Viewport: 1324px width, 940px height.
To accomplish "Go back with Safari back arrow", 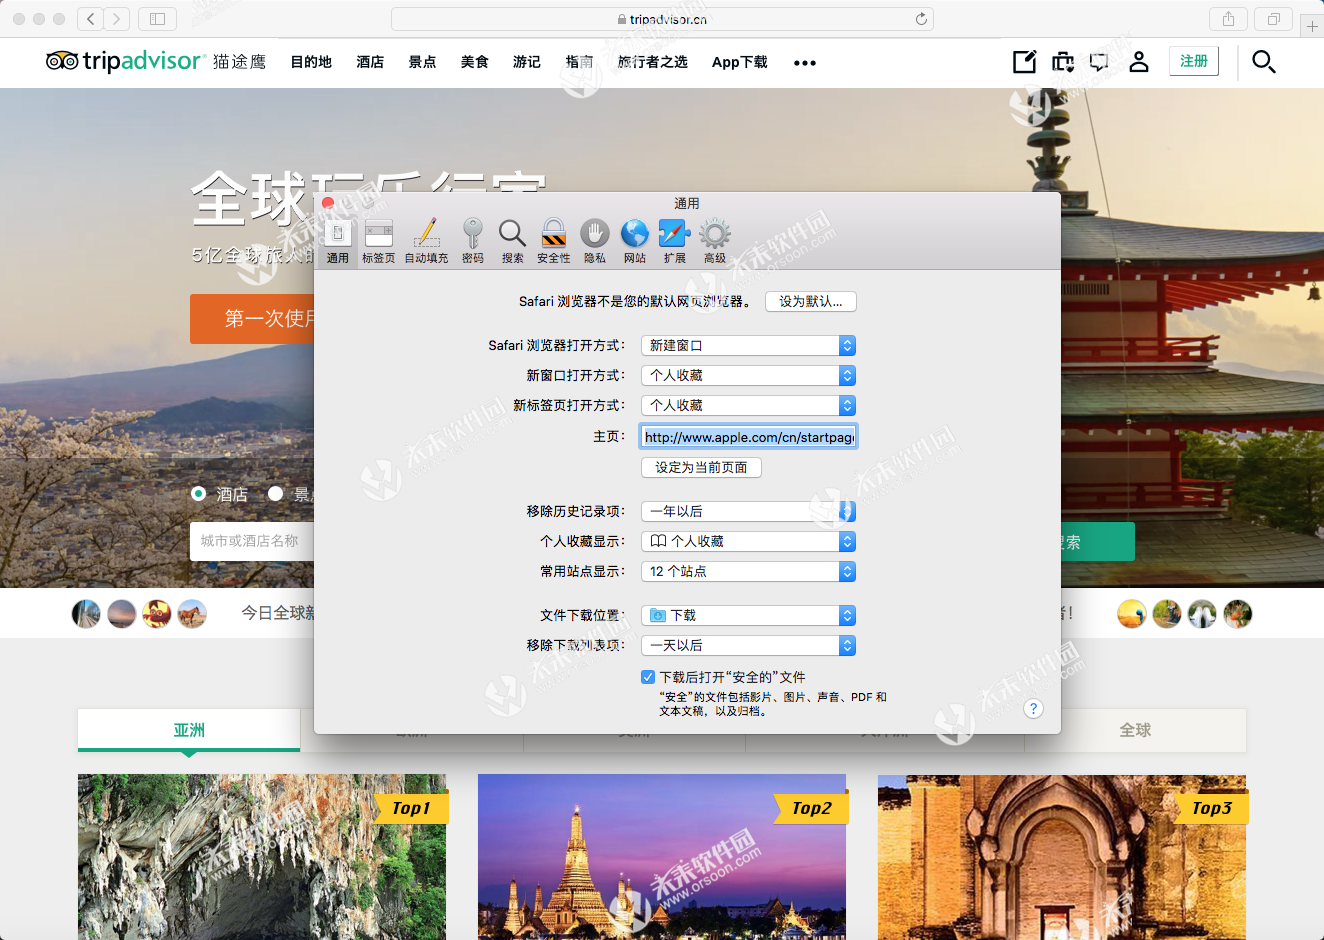I will point(91,19).
